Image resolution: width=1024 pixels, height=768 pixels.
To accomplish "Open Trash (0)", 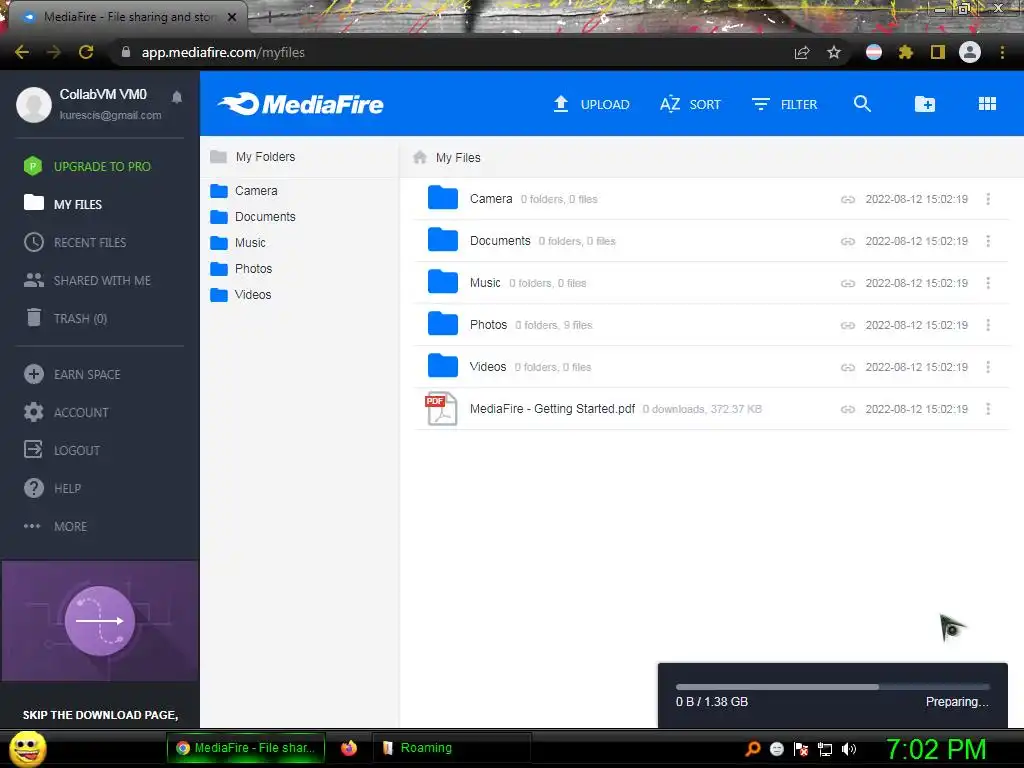I will (66, 318).
